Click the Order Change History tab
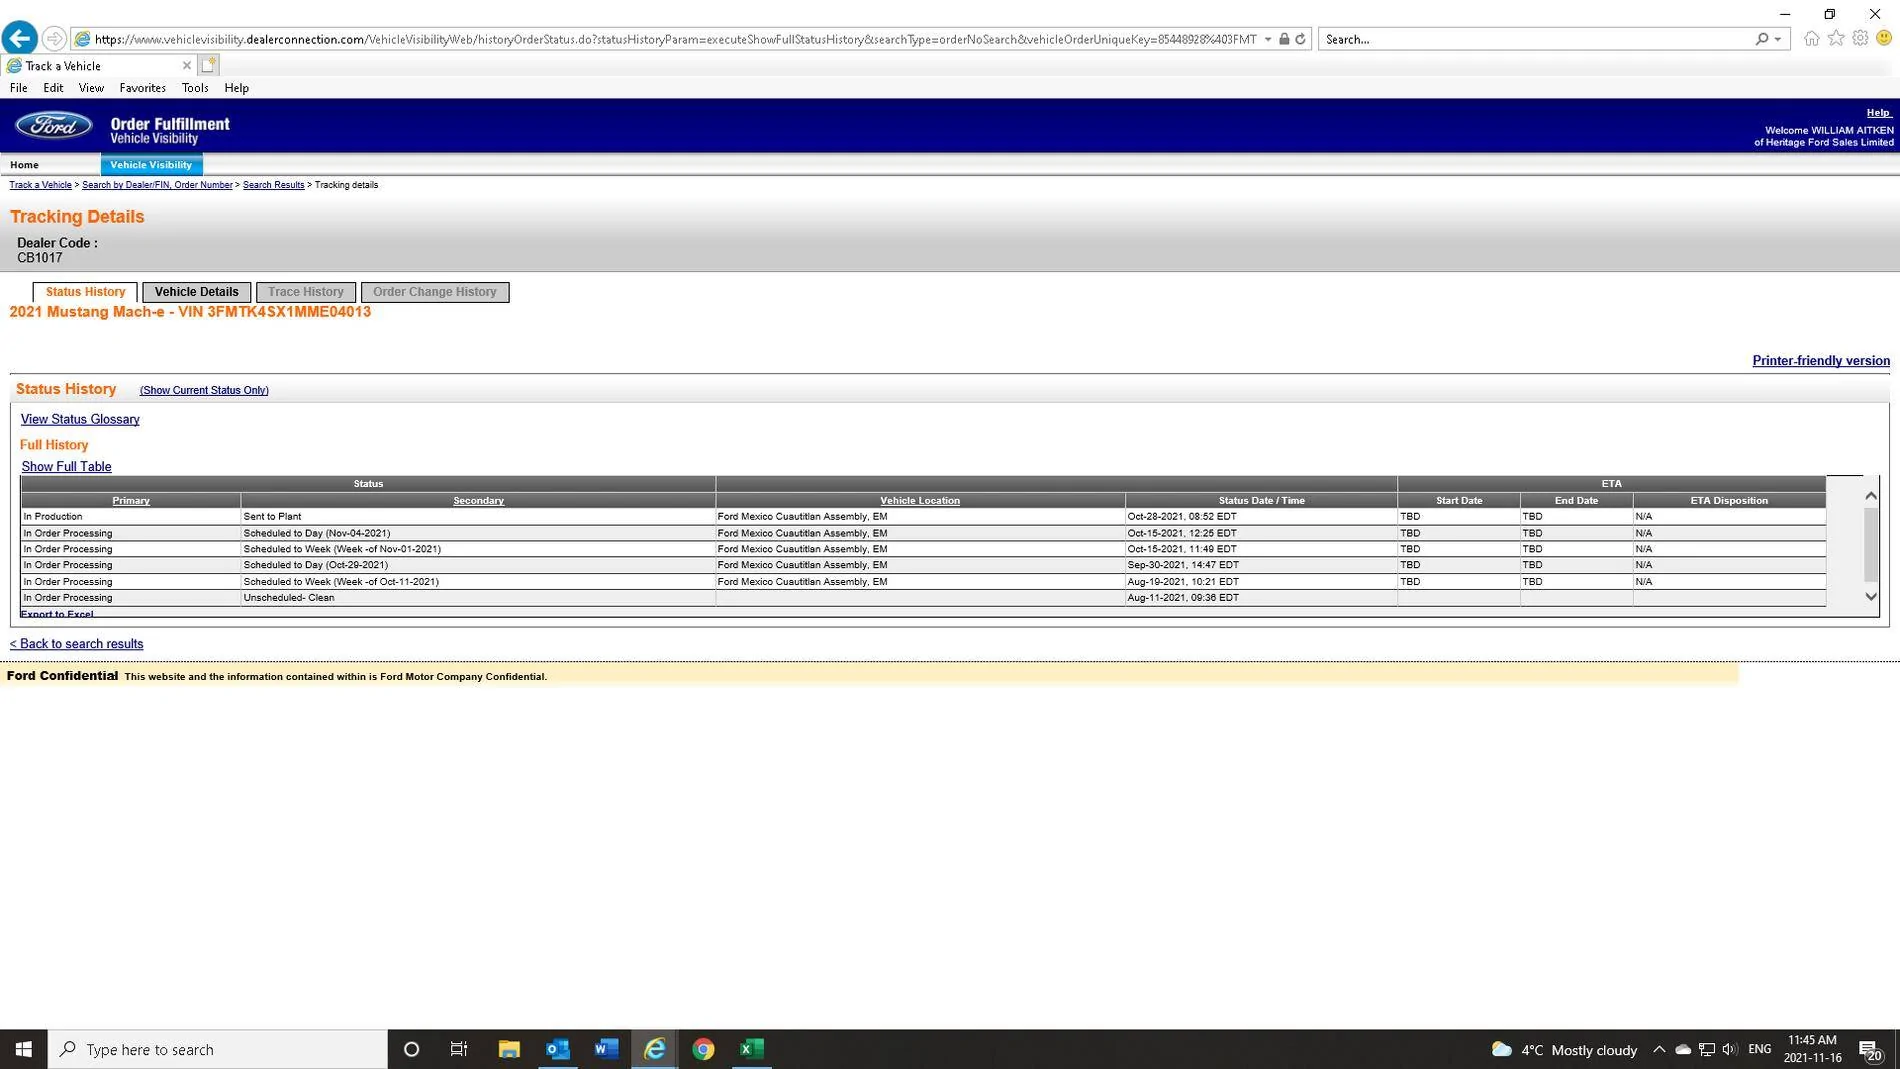The height and width of the screenshot is (1069, 1900). click(x=434, y=292)
